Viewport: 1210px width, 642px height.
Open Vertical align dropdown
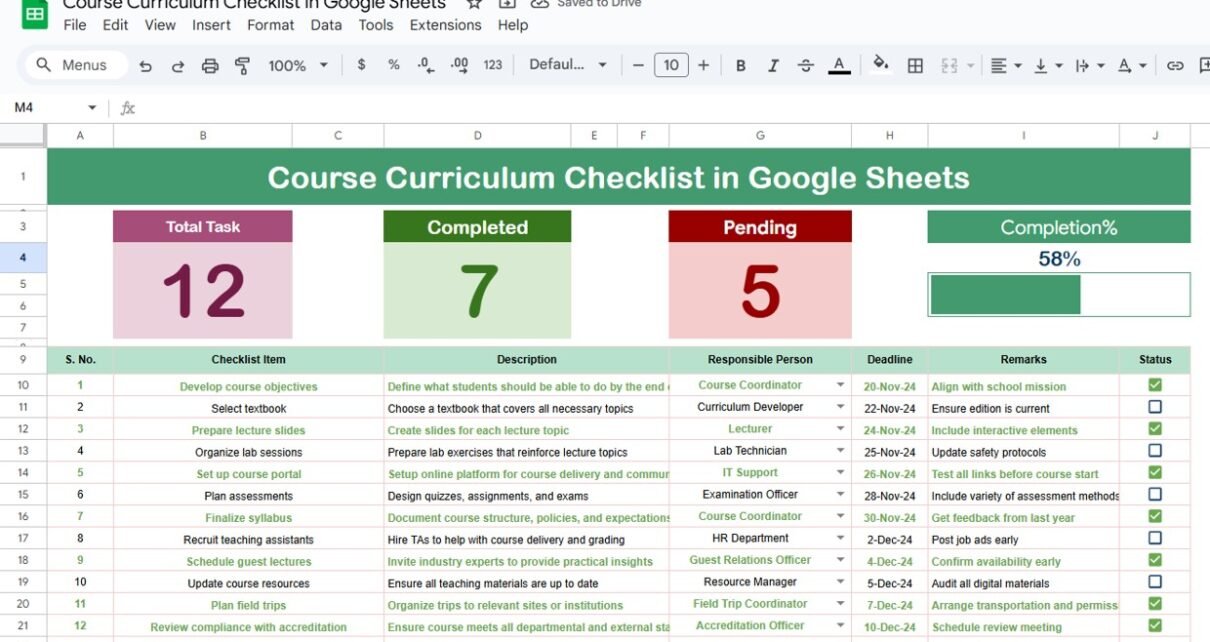point(1047,66)
